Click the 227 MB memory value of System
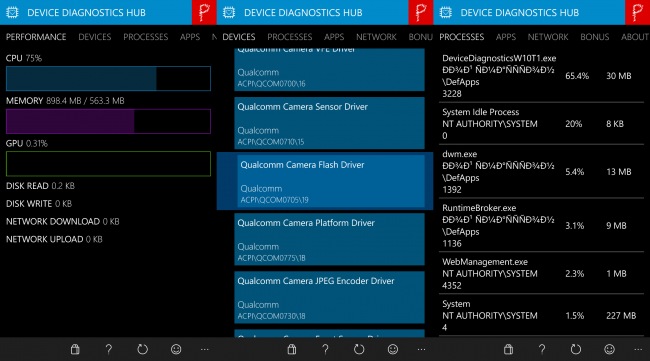 [x=621, y=316]
